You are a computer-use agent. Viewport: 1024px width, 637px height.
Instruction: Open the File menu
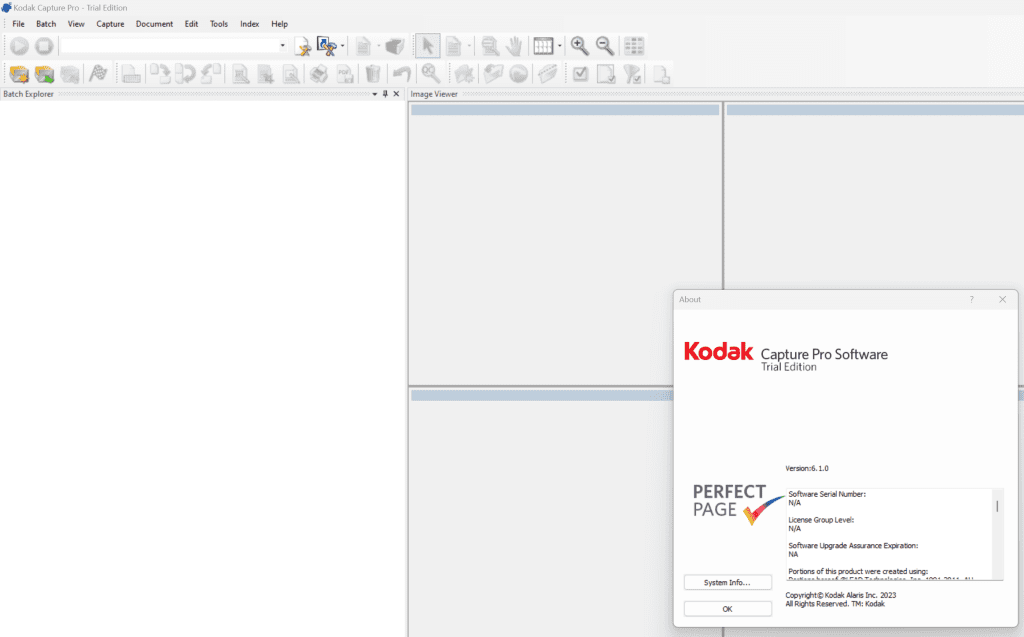point(18,24)
